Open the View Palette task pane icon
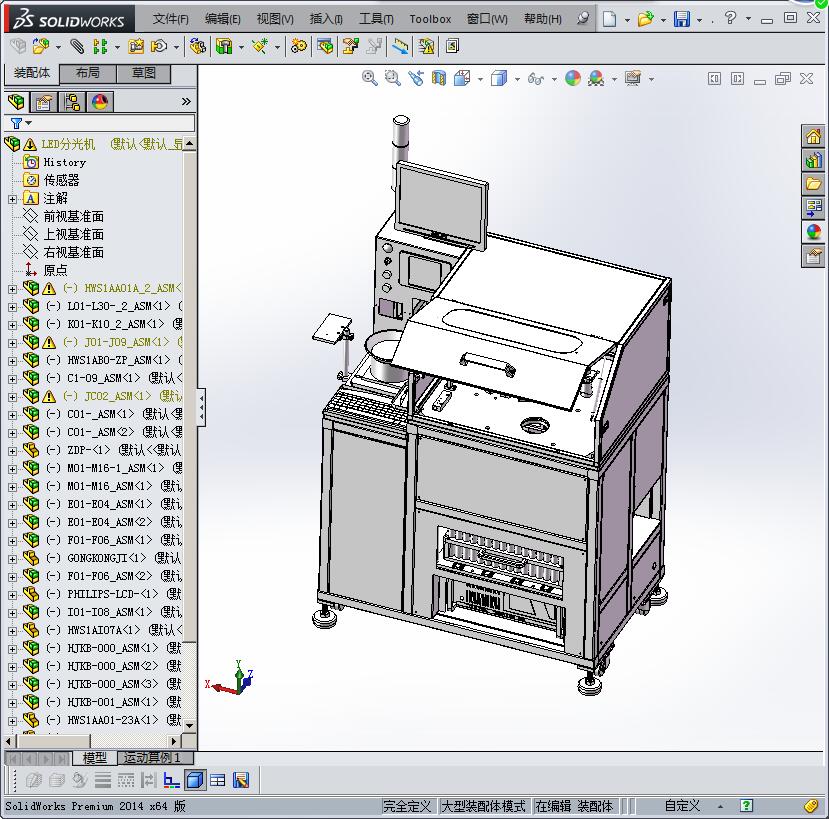The width and height of the screenshot is (829, 819). pyautogui.click(x=813, y=208)
